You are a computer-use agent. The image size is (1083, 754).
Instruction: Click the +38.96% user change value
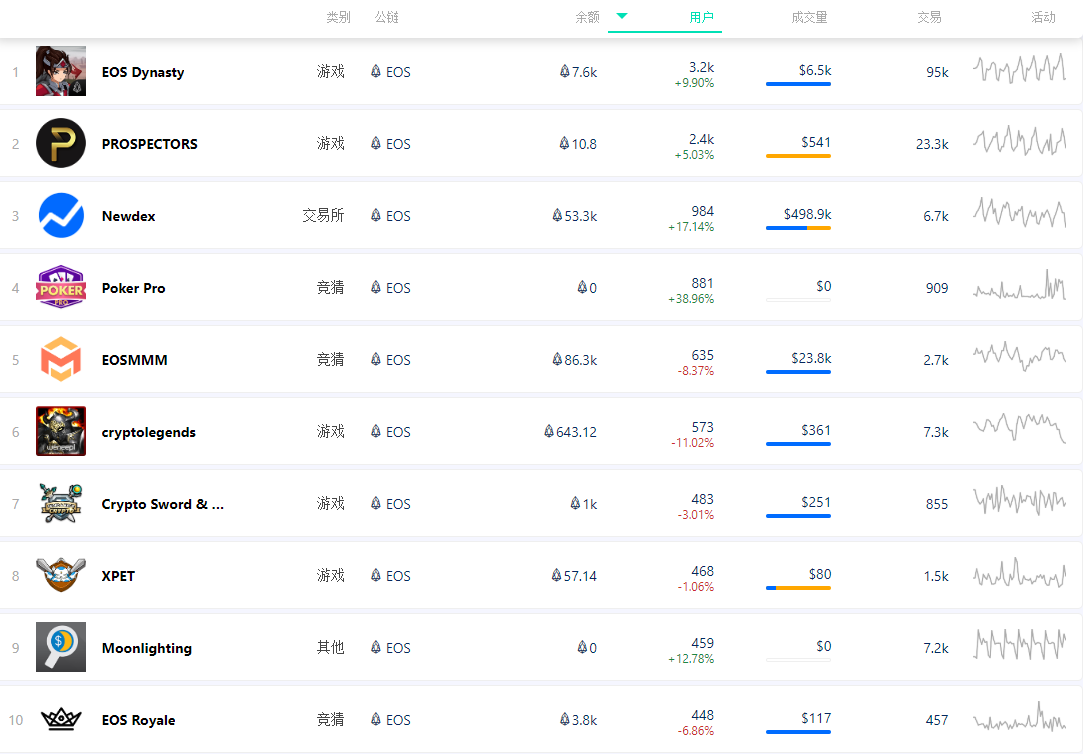pos(691,299)
